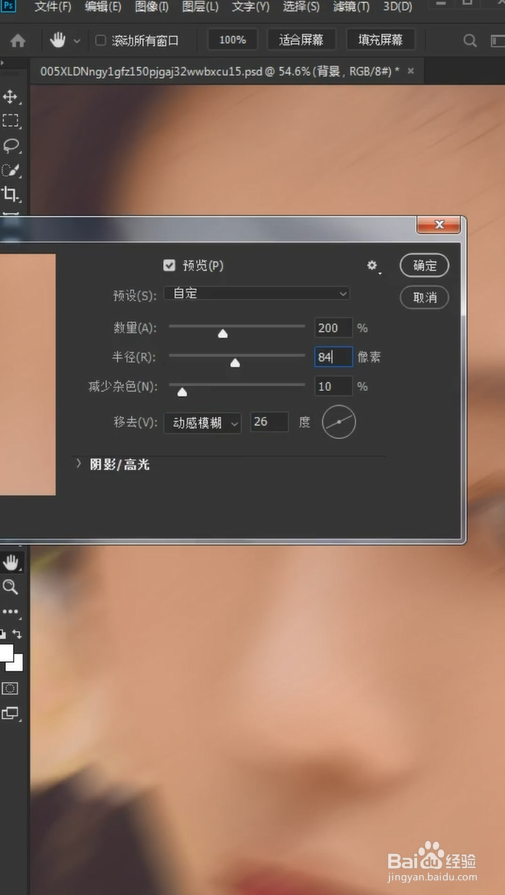The width and height of the screenshot is (505, 895).
Task: Close the Smart Sharpen dialog
Action: click(438, 224)
